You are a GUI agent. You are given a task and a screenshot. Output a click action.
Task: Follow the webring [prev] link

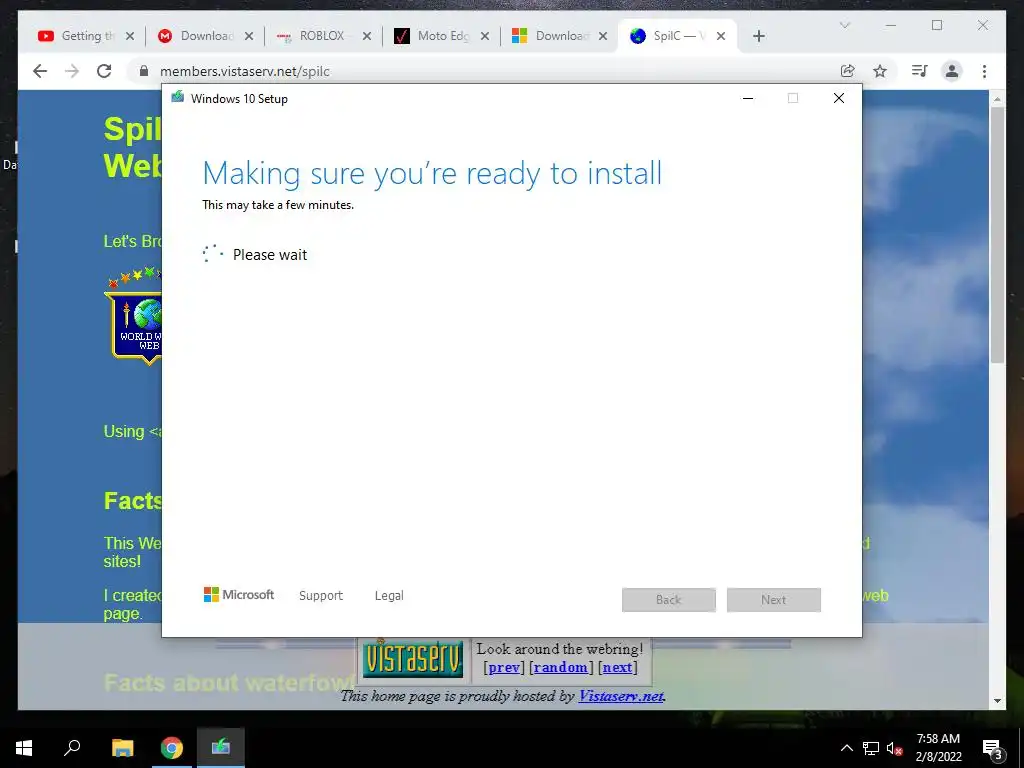click(x=504, y=667)
